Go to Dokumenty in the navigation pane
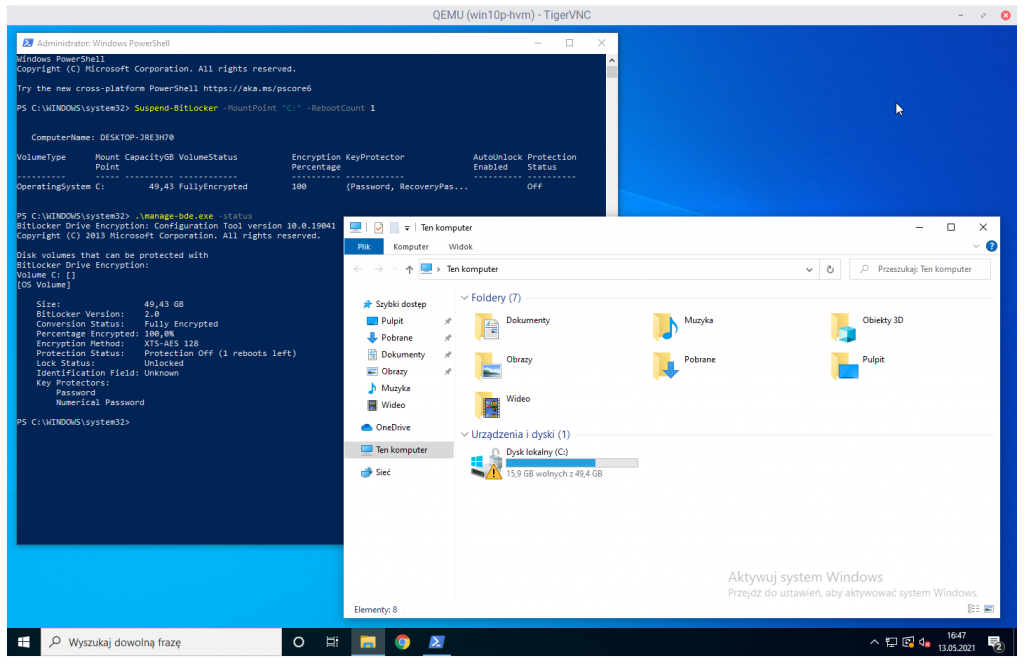1024x663 pixels. (x=402, y=355)
